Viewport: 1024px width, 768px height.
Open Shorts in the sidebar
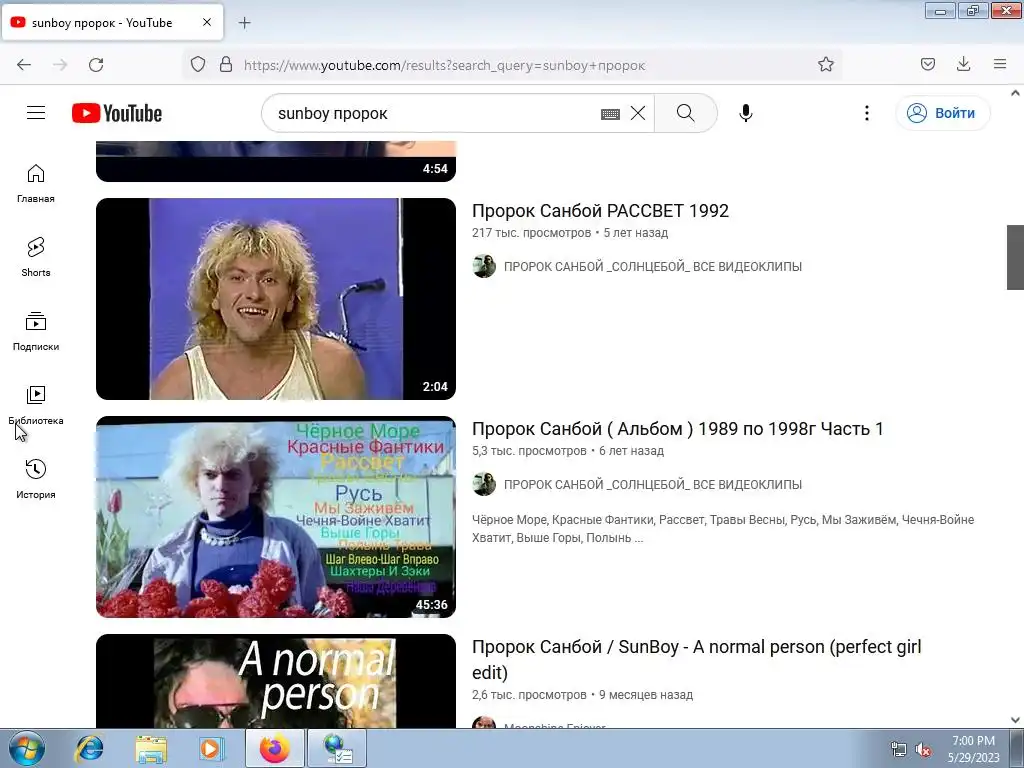tap(36, 257)
